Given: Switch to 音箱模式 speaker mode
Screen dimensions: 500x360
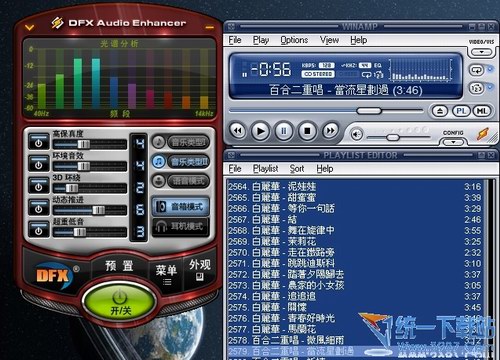Looking at the screenshot, I should (x=181, y=207).
